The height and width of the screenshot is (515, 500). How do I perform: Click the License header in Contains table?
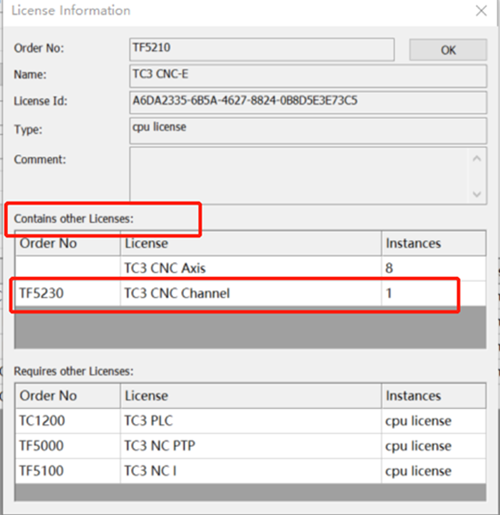[251, 243]
